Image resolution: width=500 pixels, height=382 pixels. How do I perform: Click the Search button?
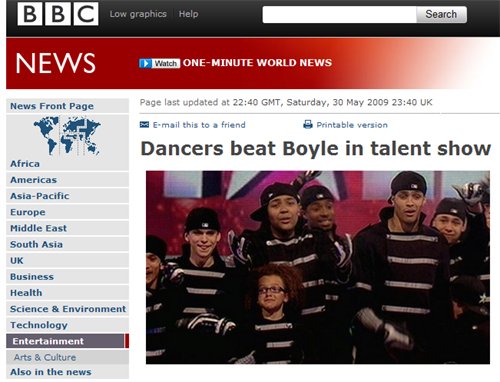coord(441,15)
